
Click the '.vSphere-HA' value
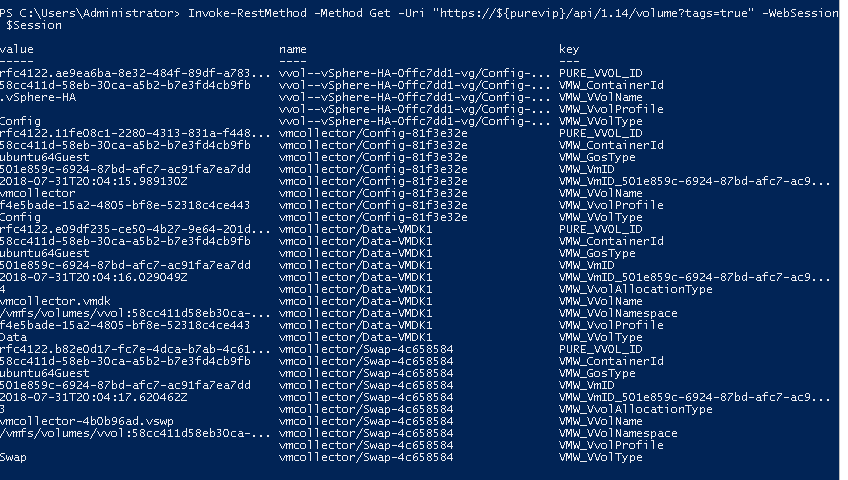[38, 97]
